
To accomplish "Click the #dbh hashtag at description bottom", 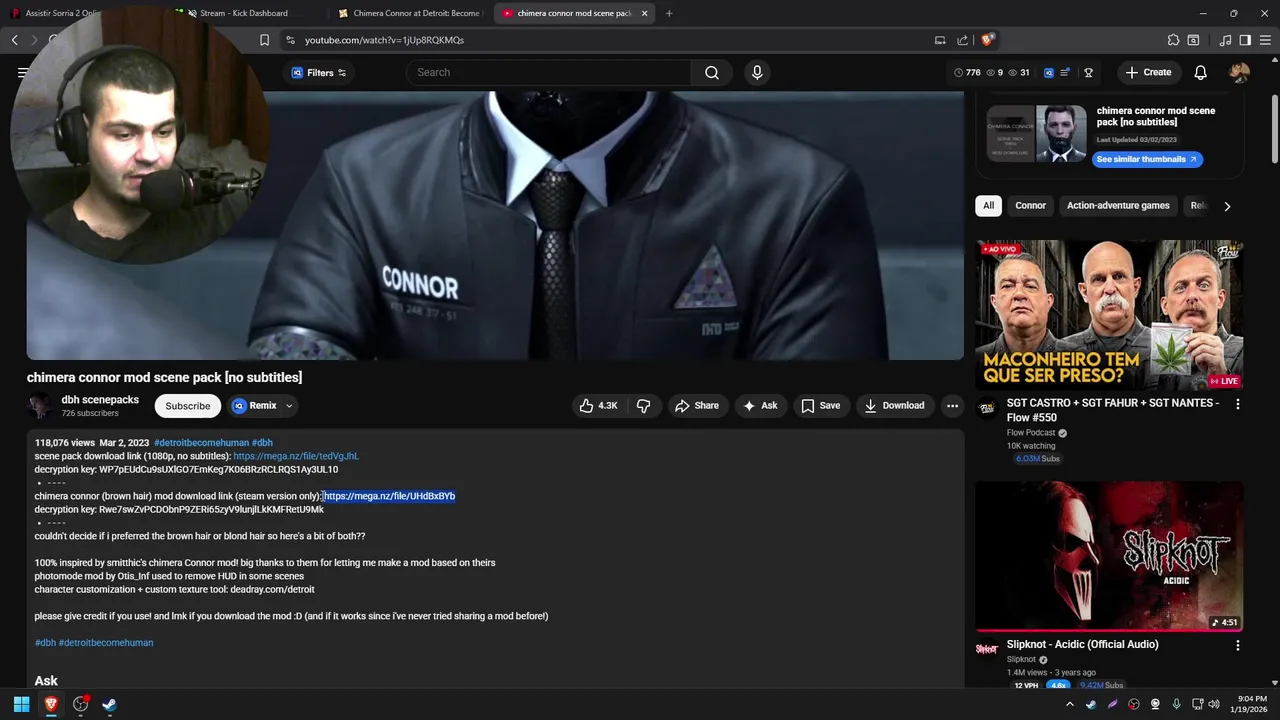I will point(45,643).
